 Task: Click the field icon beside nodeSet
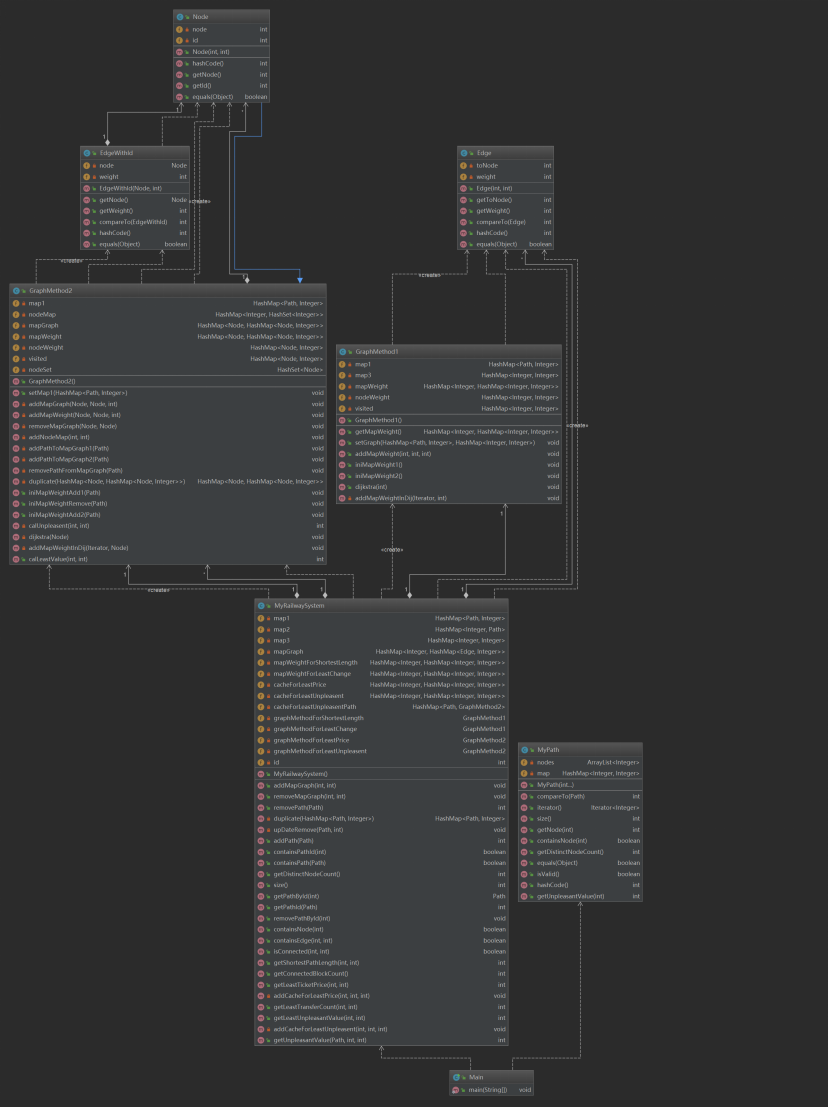coord(16,369)
